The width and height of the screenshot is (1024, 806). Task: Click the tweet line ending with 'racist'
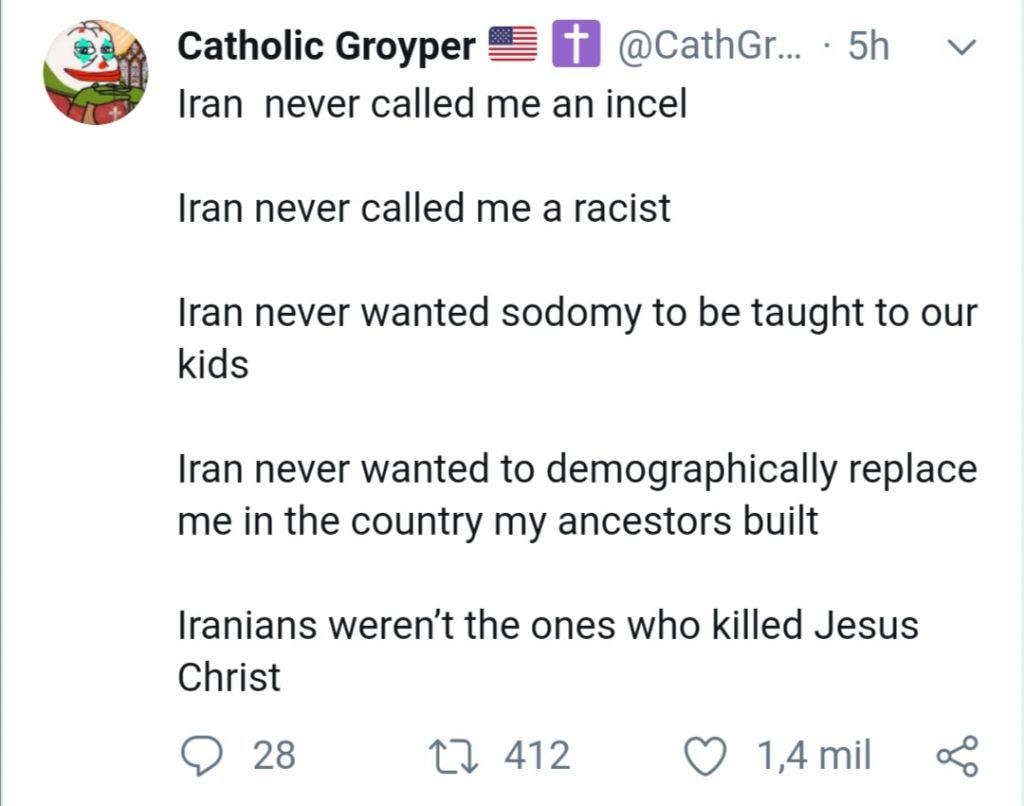point(424,208)
